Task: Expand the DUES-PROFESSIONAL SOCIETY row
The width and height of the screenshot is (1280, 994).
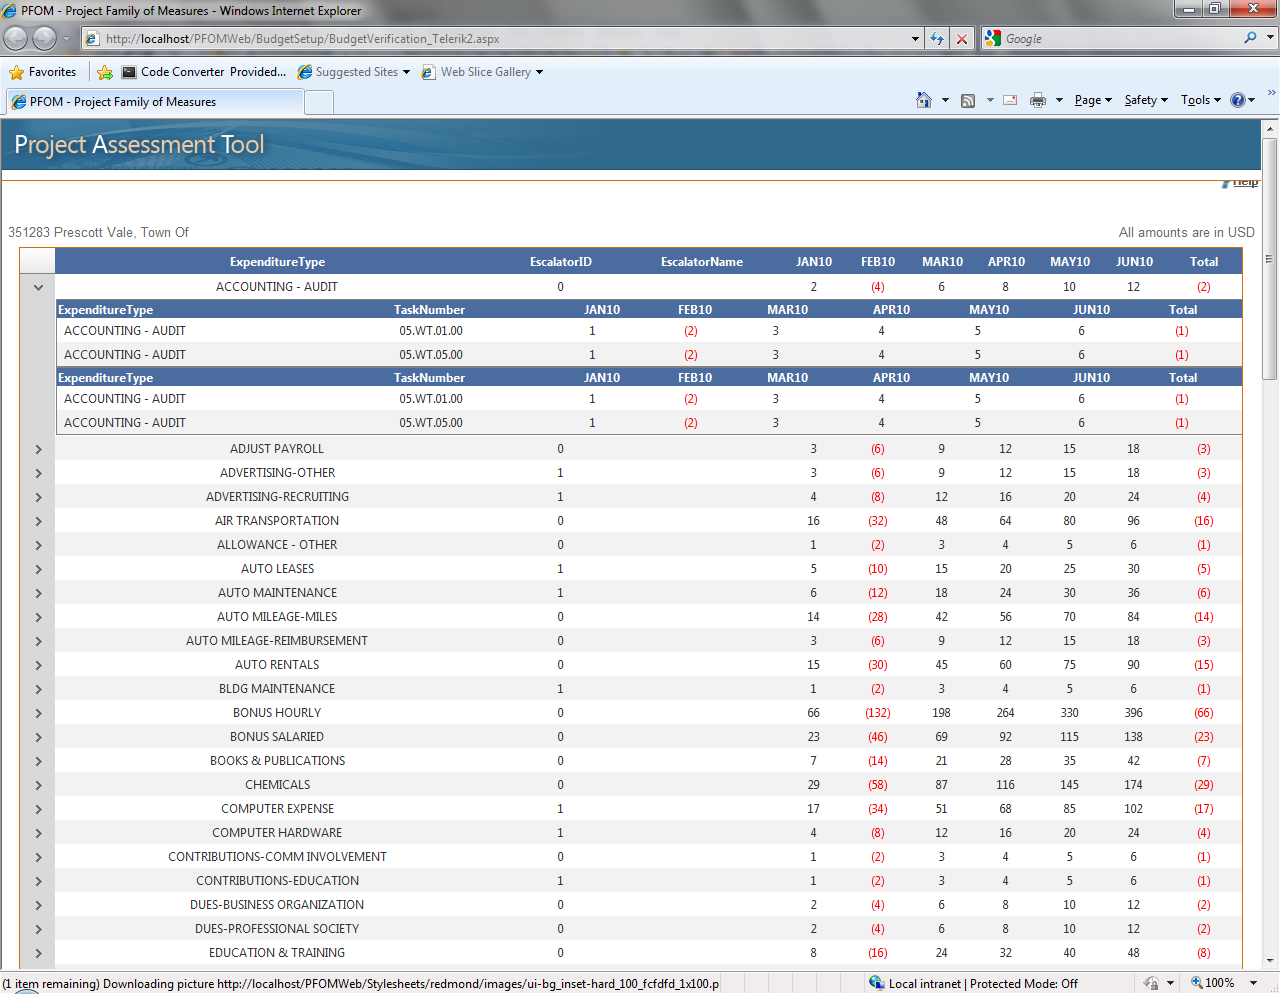Action: 38,929
